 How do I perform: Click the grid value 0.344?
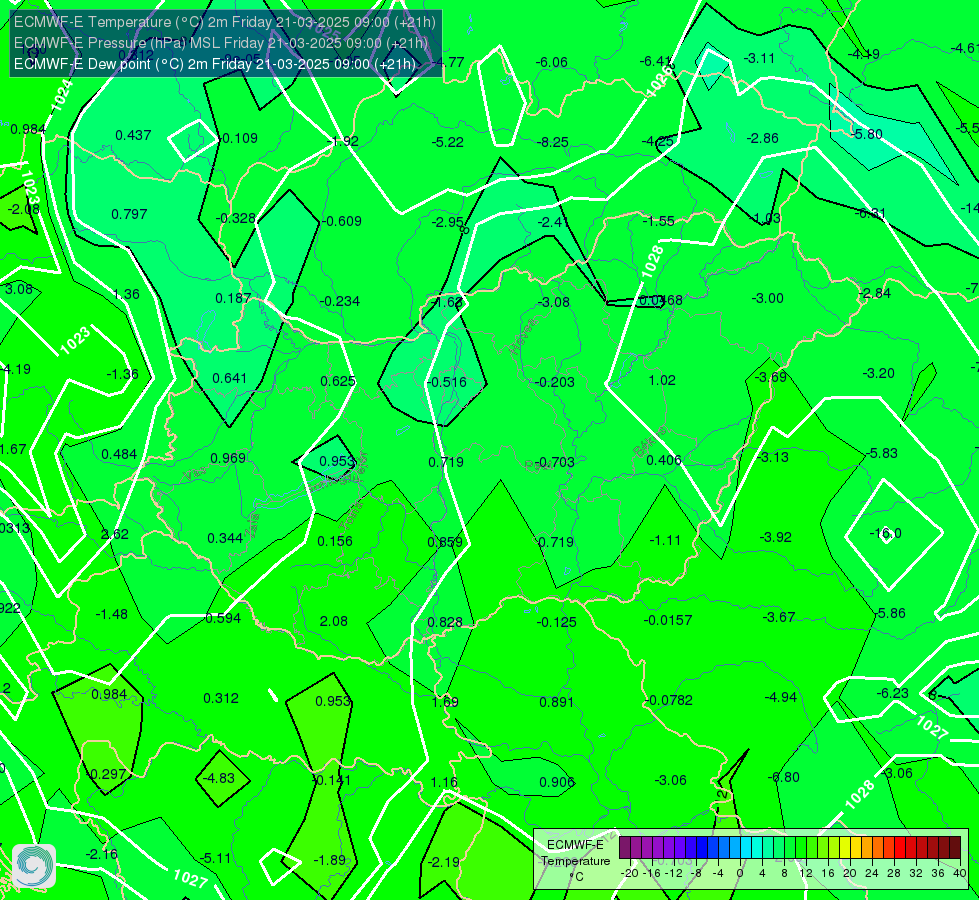point(225,538)
